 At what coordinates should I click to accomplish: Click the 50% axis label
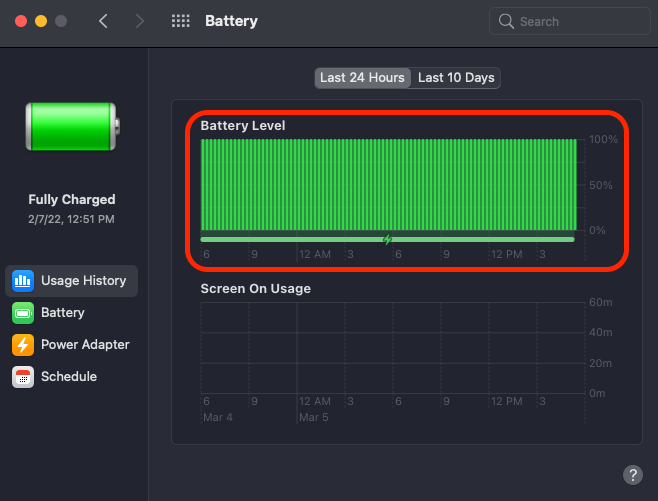pos(601,185)
